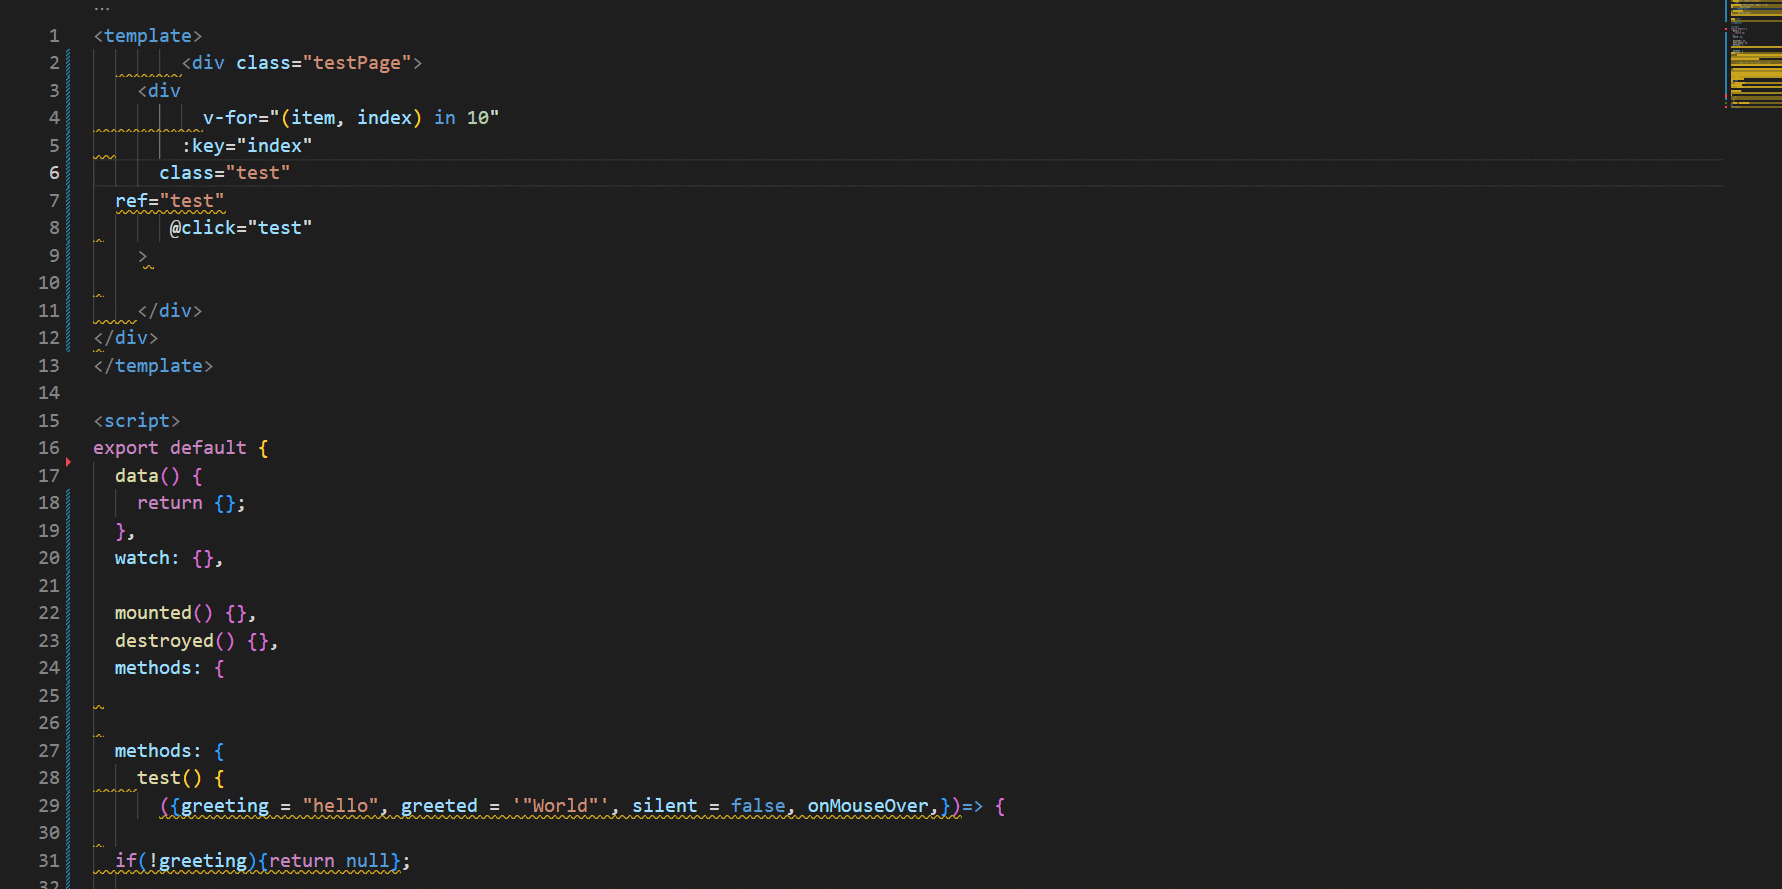
Task: Click line number 1 in the gutter
Action: 54,36
